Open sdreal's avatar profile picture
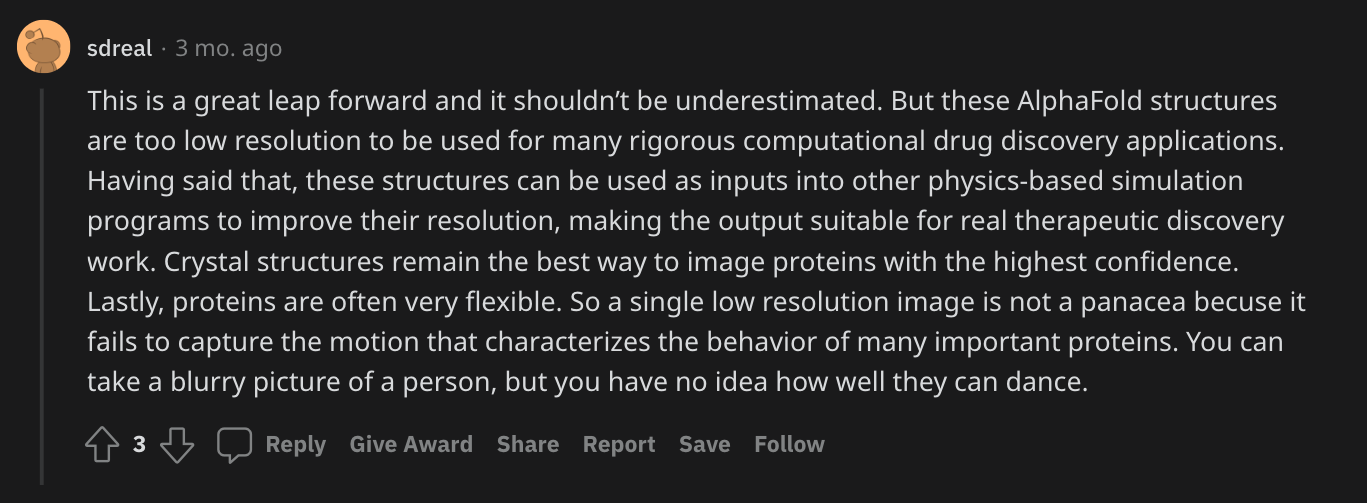1367x503 pixels. pos(43,47)
